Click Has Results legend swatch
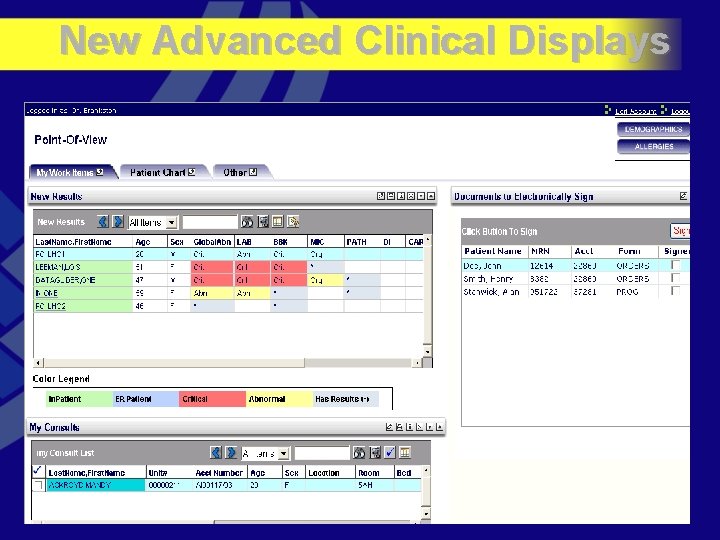720x540 pixels. (345, 399)
